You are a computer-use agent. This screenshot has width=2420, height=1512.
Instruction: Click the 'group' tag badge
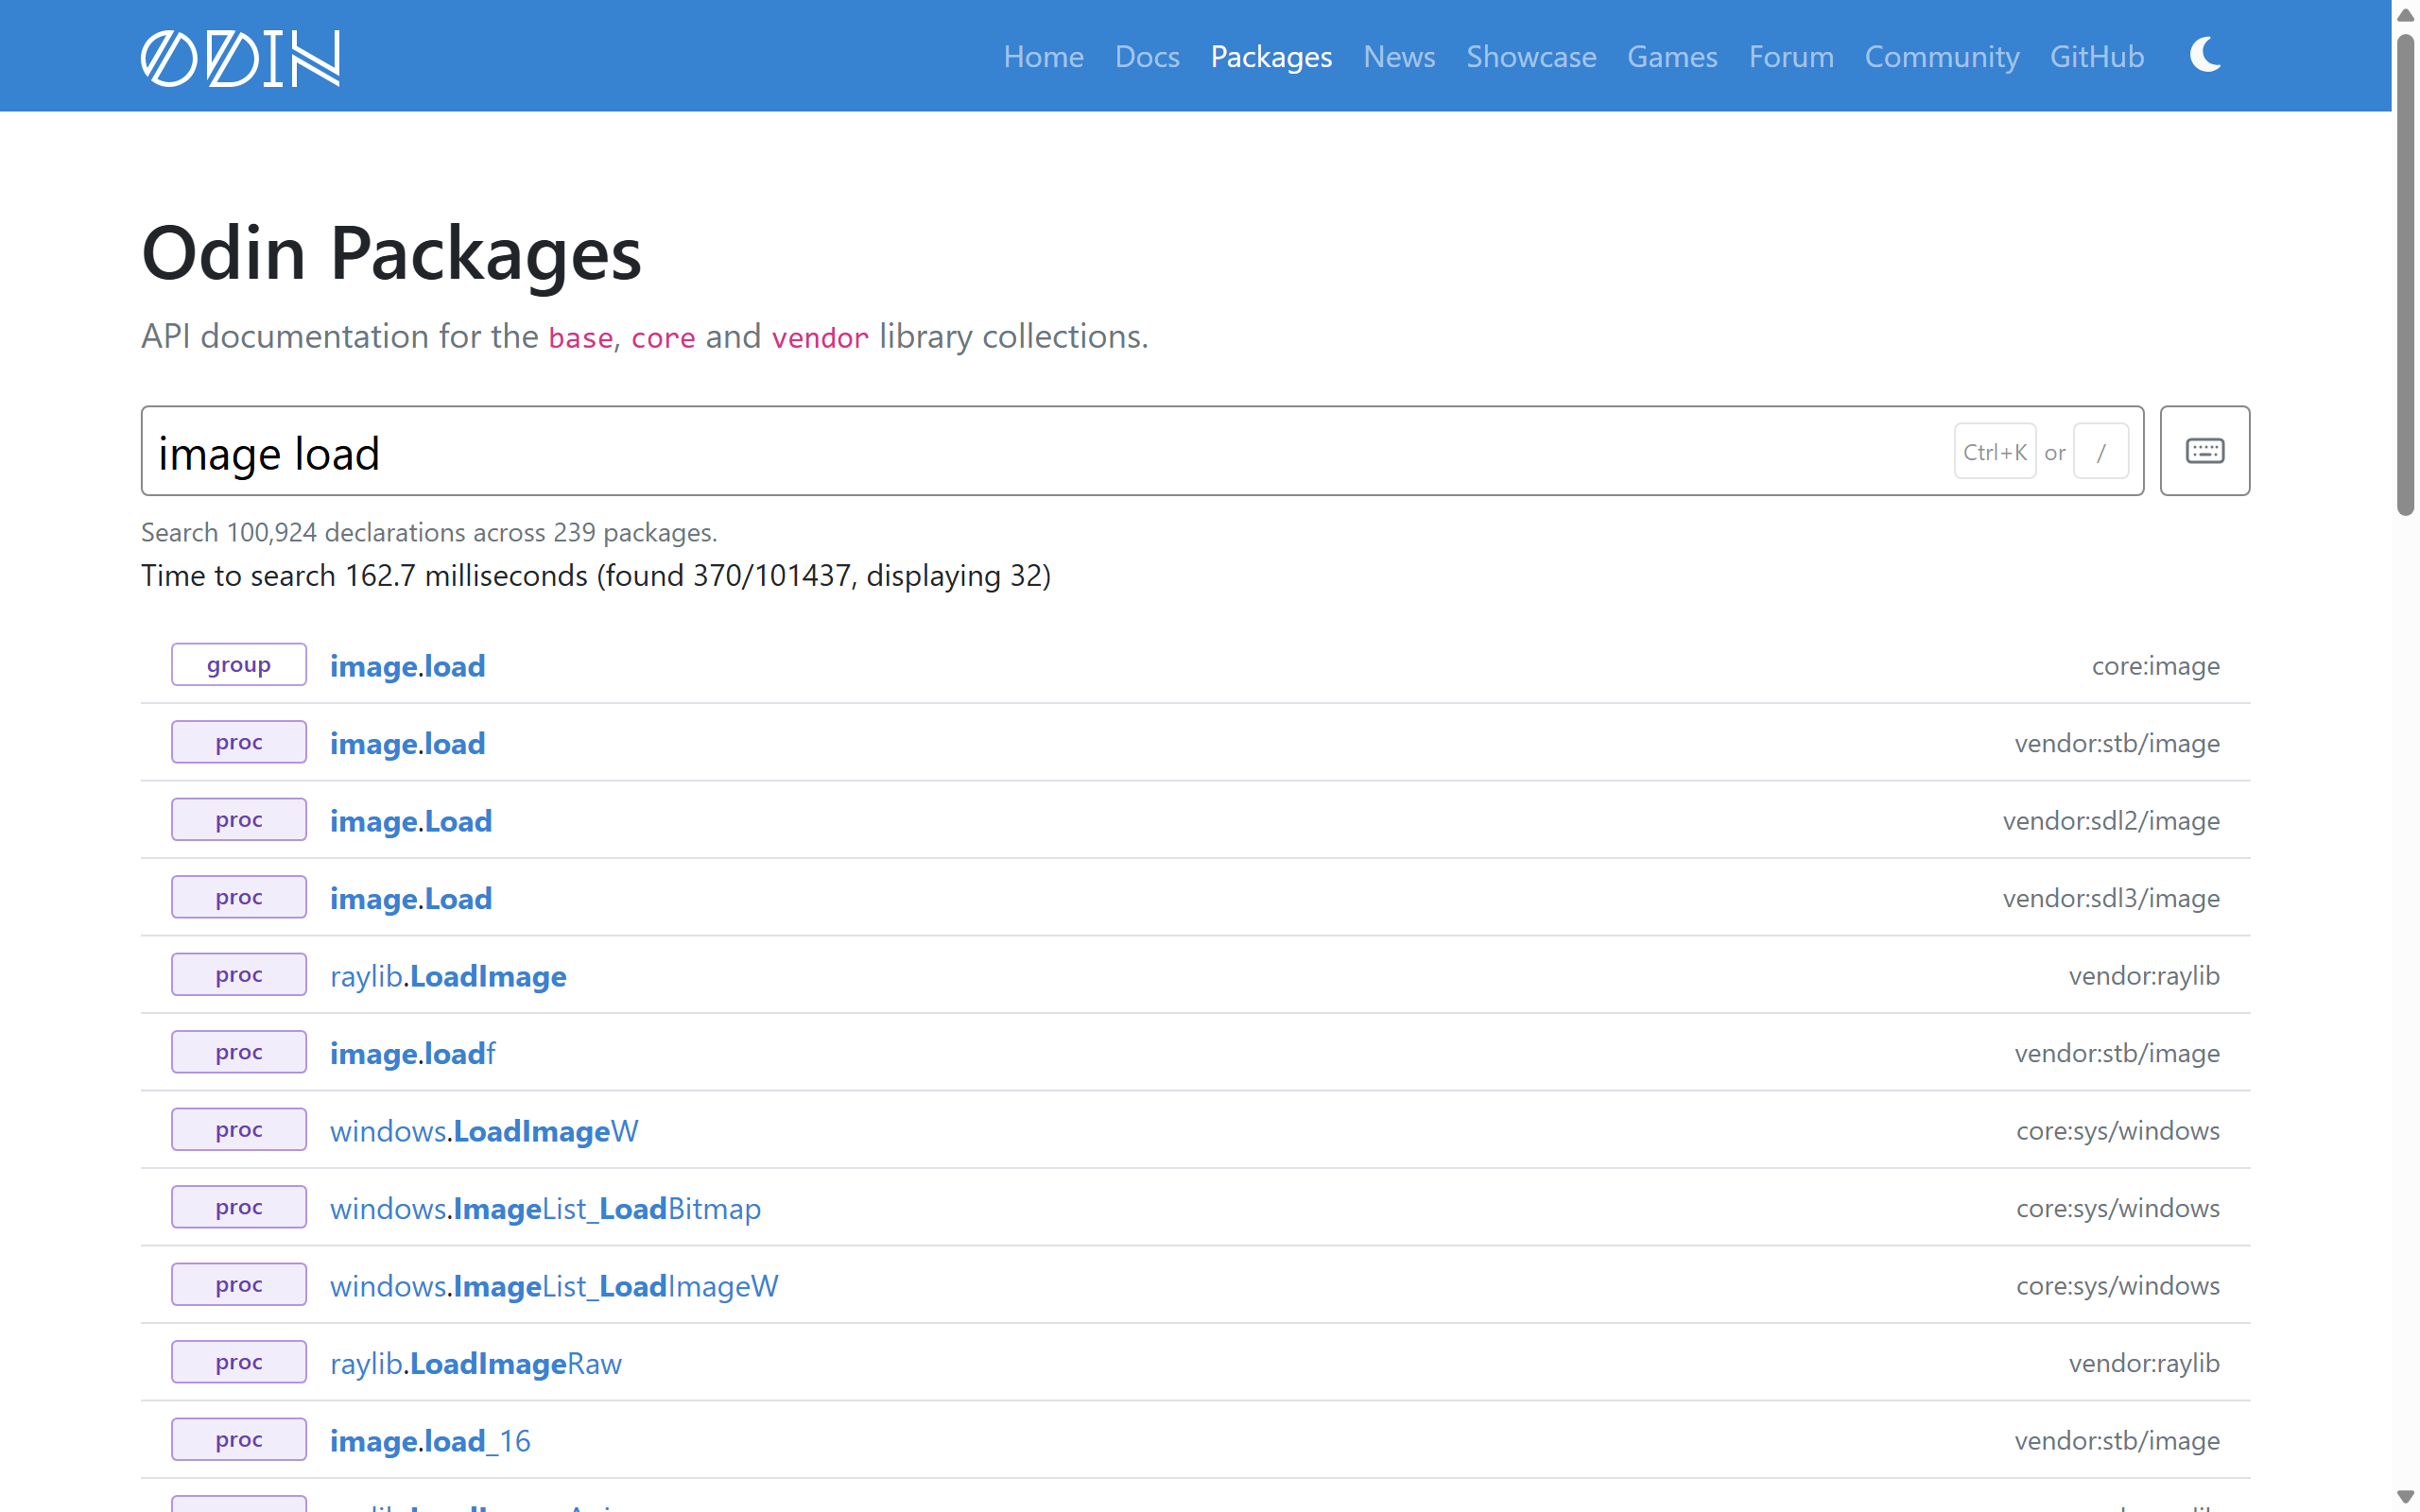(x=239, y=664)
